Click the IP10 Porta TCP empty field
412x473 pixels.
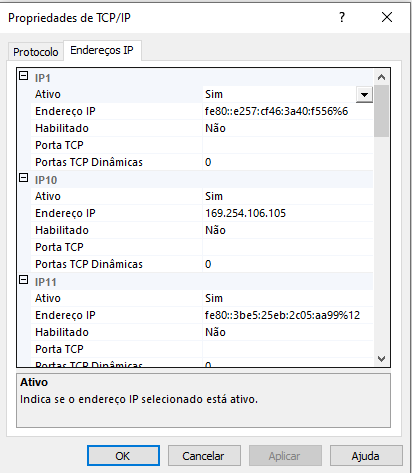[288, 247]
